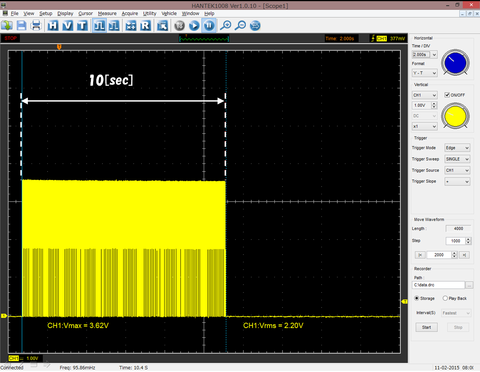This screenshot has width=480, height=372.
Task: Open the Window menu
Action: tap(190, 13)
